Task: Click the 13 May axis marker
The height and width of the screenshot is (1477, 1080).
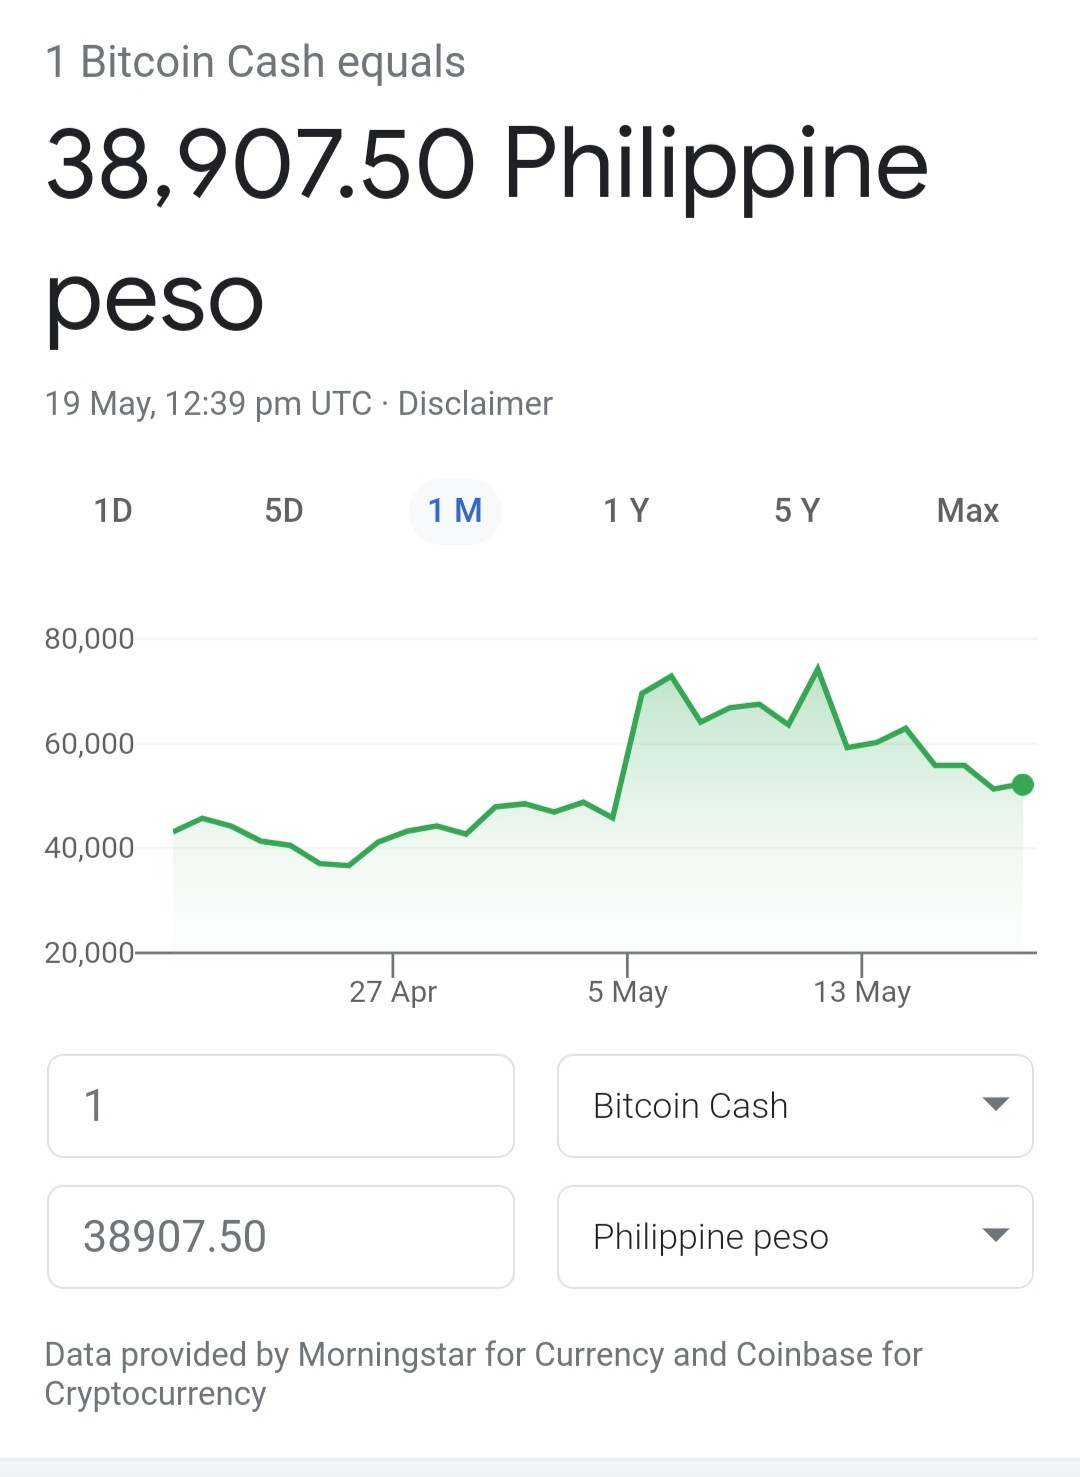Action: (861, 991)
